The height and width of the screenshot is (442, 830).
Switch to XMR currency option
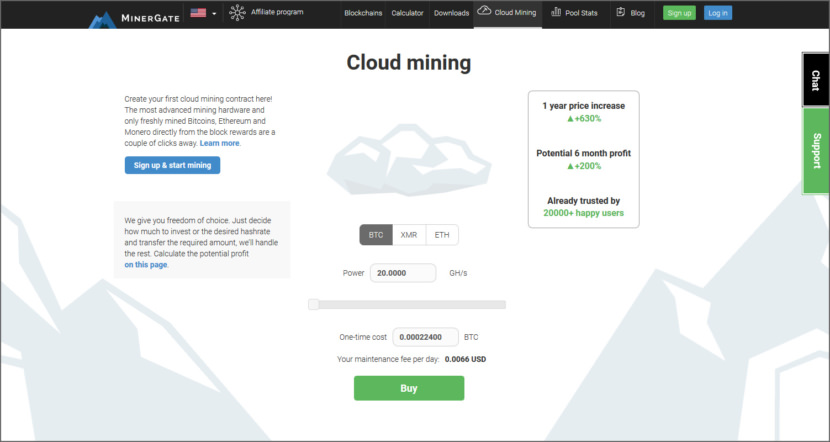408,235
